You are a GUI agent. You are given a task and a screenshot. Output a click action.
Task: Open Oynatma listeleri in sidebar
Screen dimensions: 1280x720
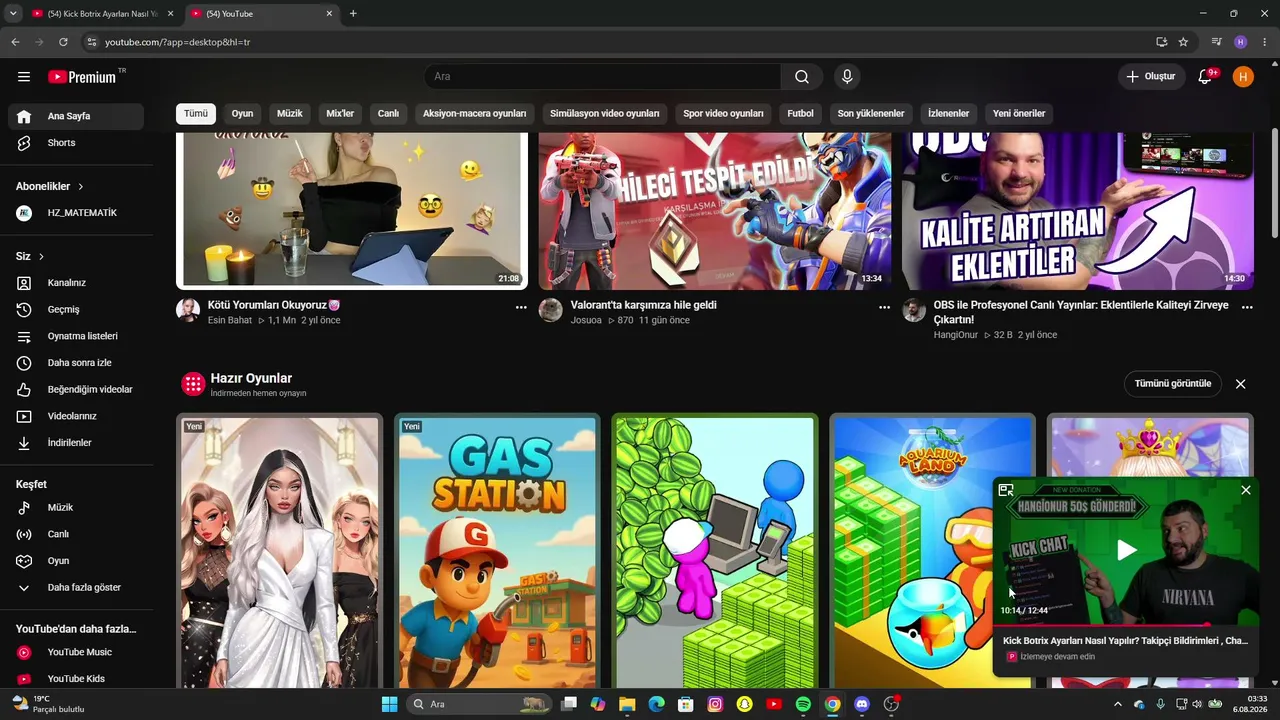click(76, 336)
